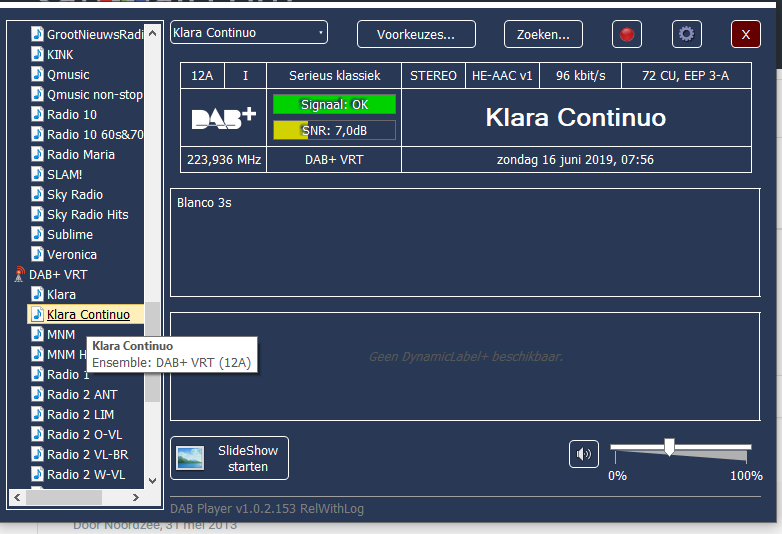Viewport: 782px width, 534px height.
Task: Select Radio 2 VL-BR station
Action: 87,454
